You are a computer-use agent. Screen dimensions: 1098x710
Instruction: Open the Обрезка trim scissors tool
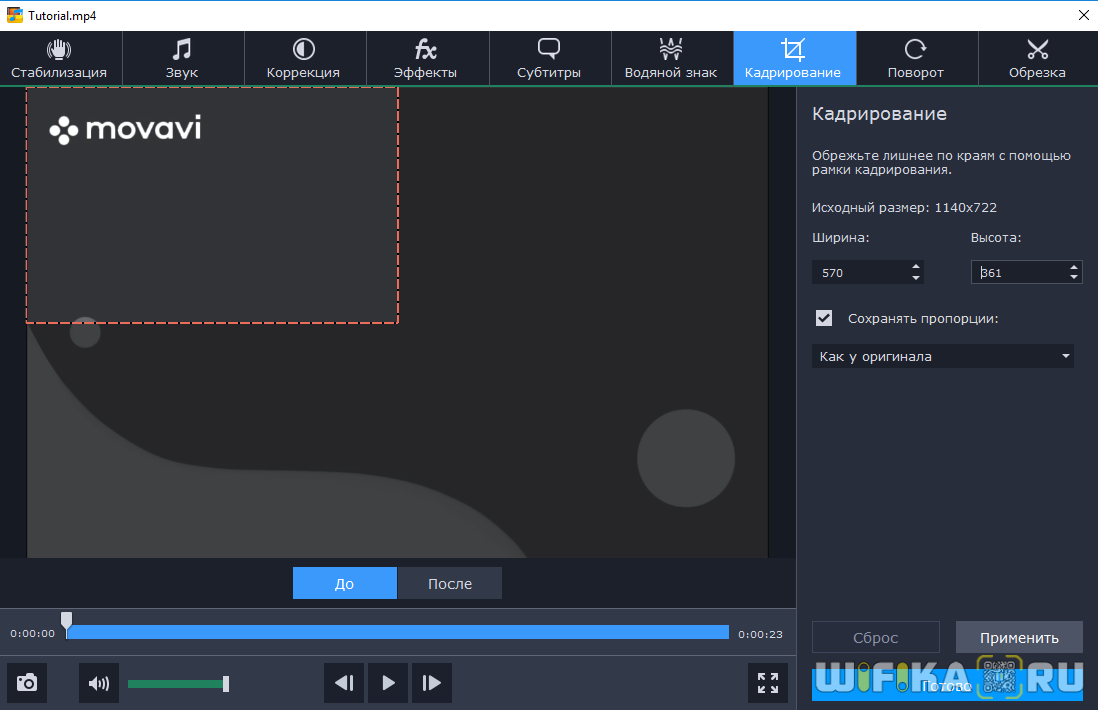[x=1037, y=58]
